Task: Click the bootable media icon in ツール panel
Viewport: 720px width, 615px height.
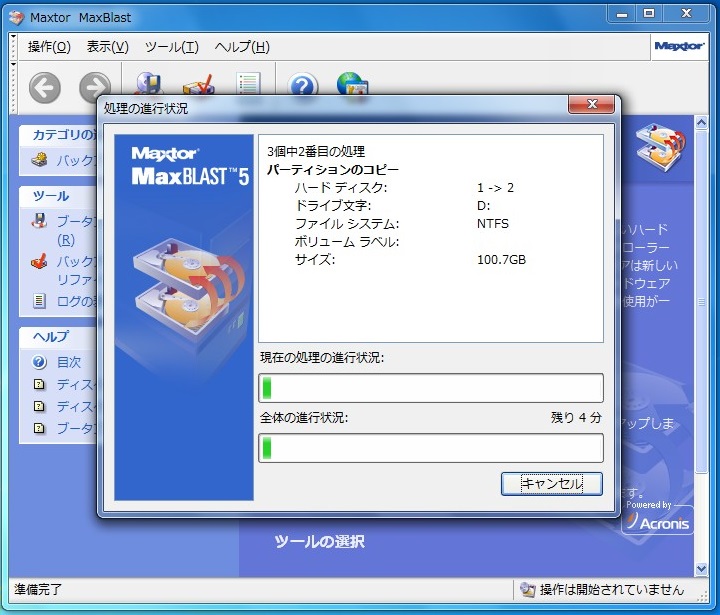Action: [39, 220]
